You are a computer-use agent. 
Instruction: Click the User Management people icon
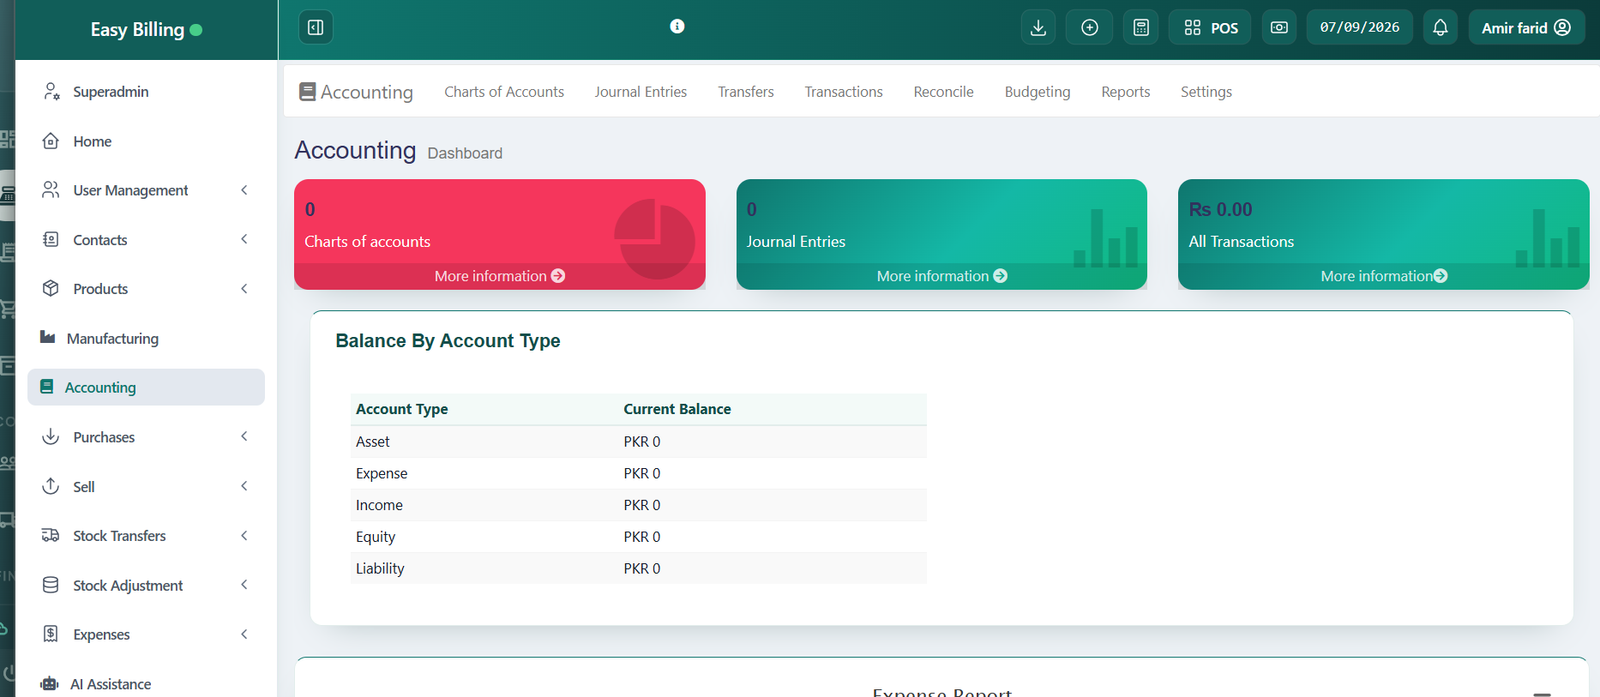point(51,190)
